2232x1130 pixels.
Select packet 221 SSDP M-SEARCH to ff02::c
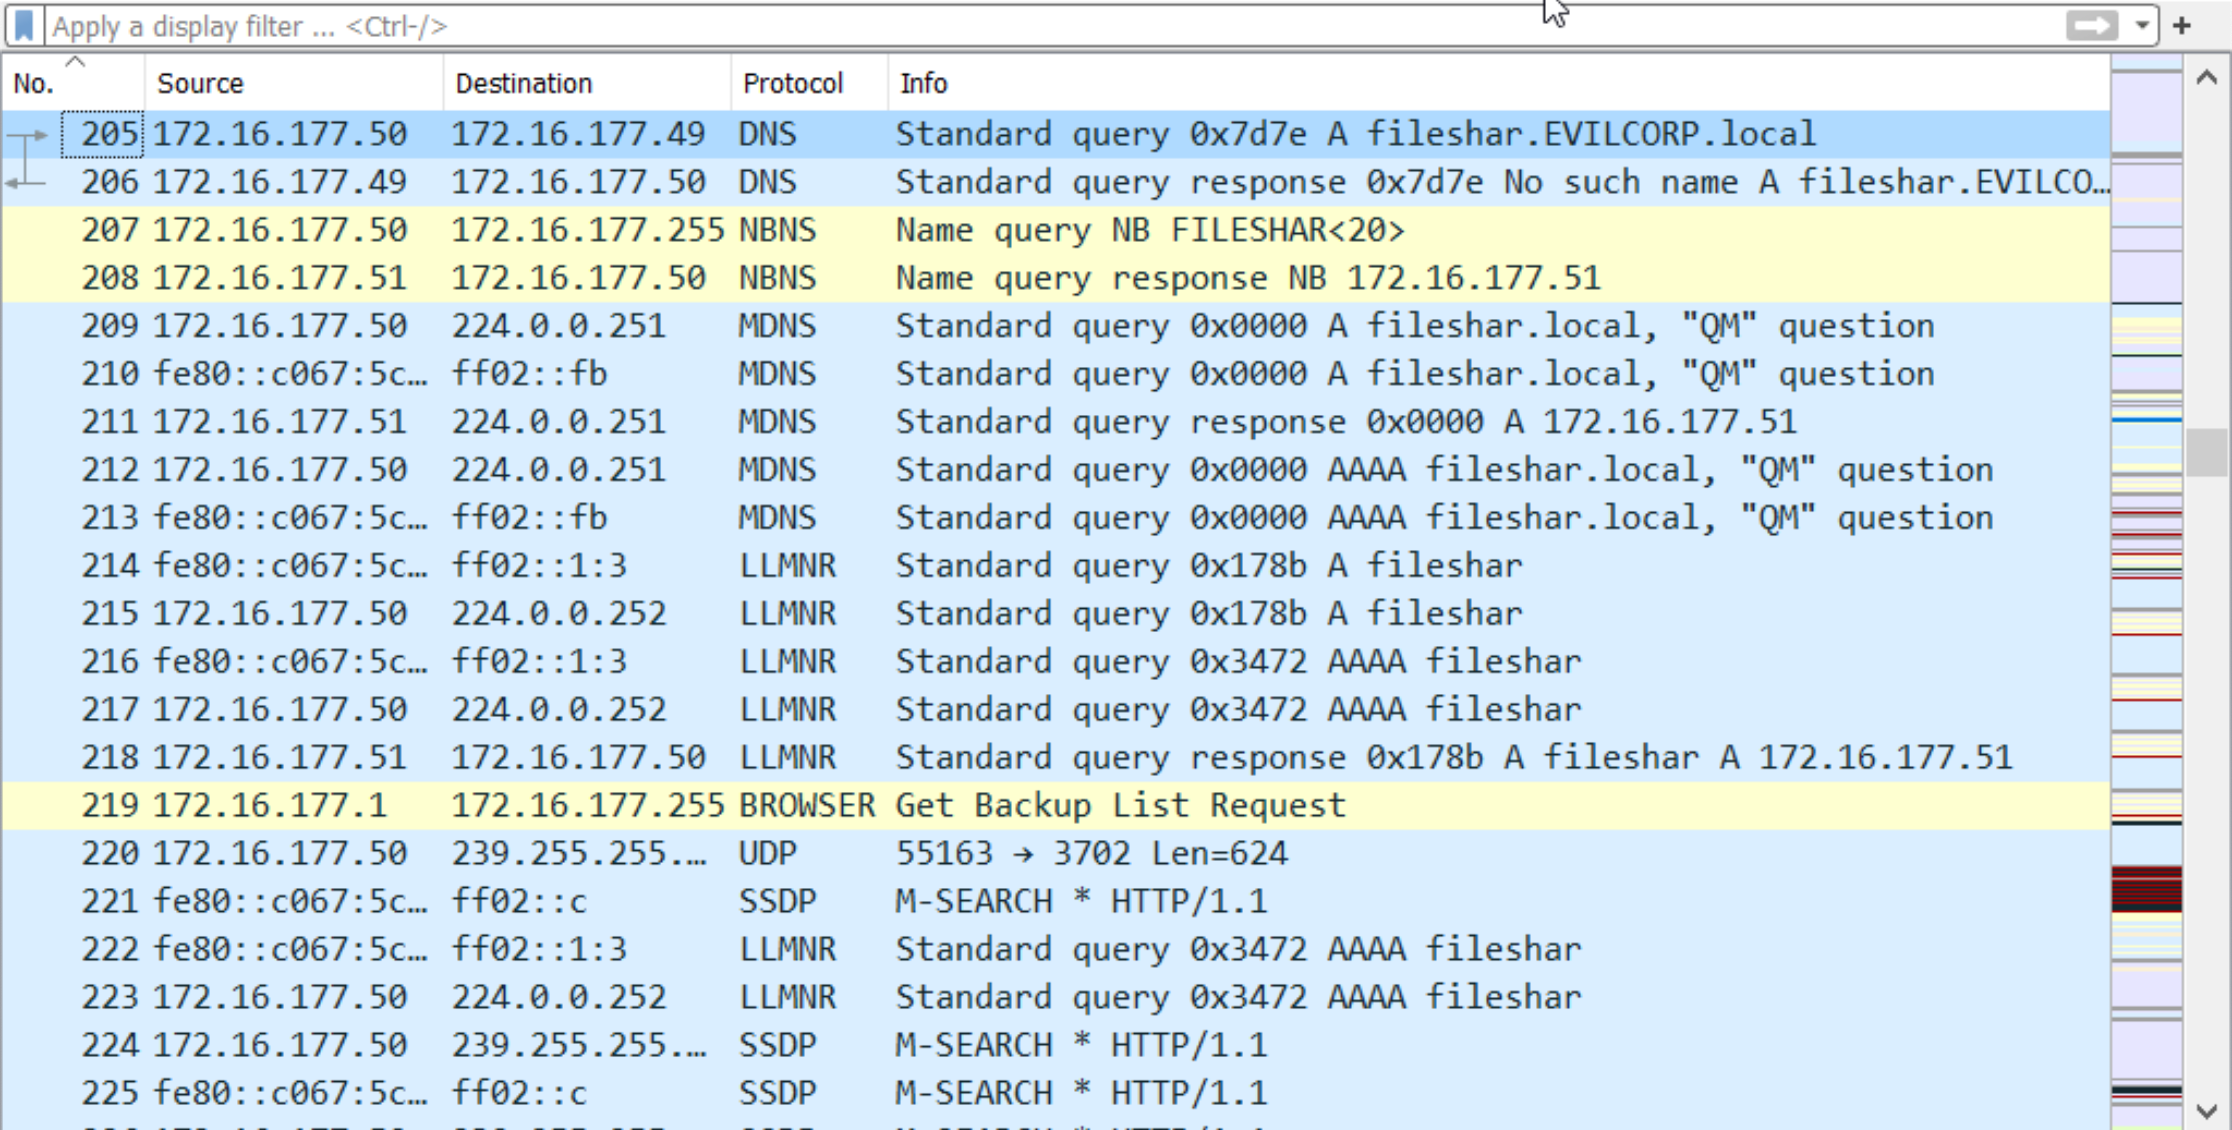(x=1056, y=902)
